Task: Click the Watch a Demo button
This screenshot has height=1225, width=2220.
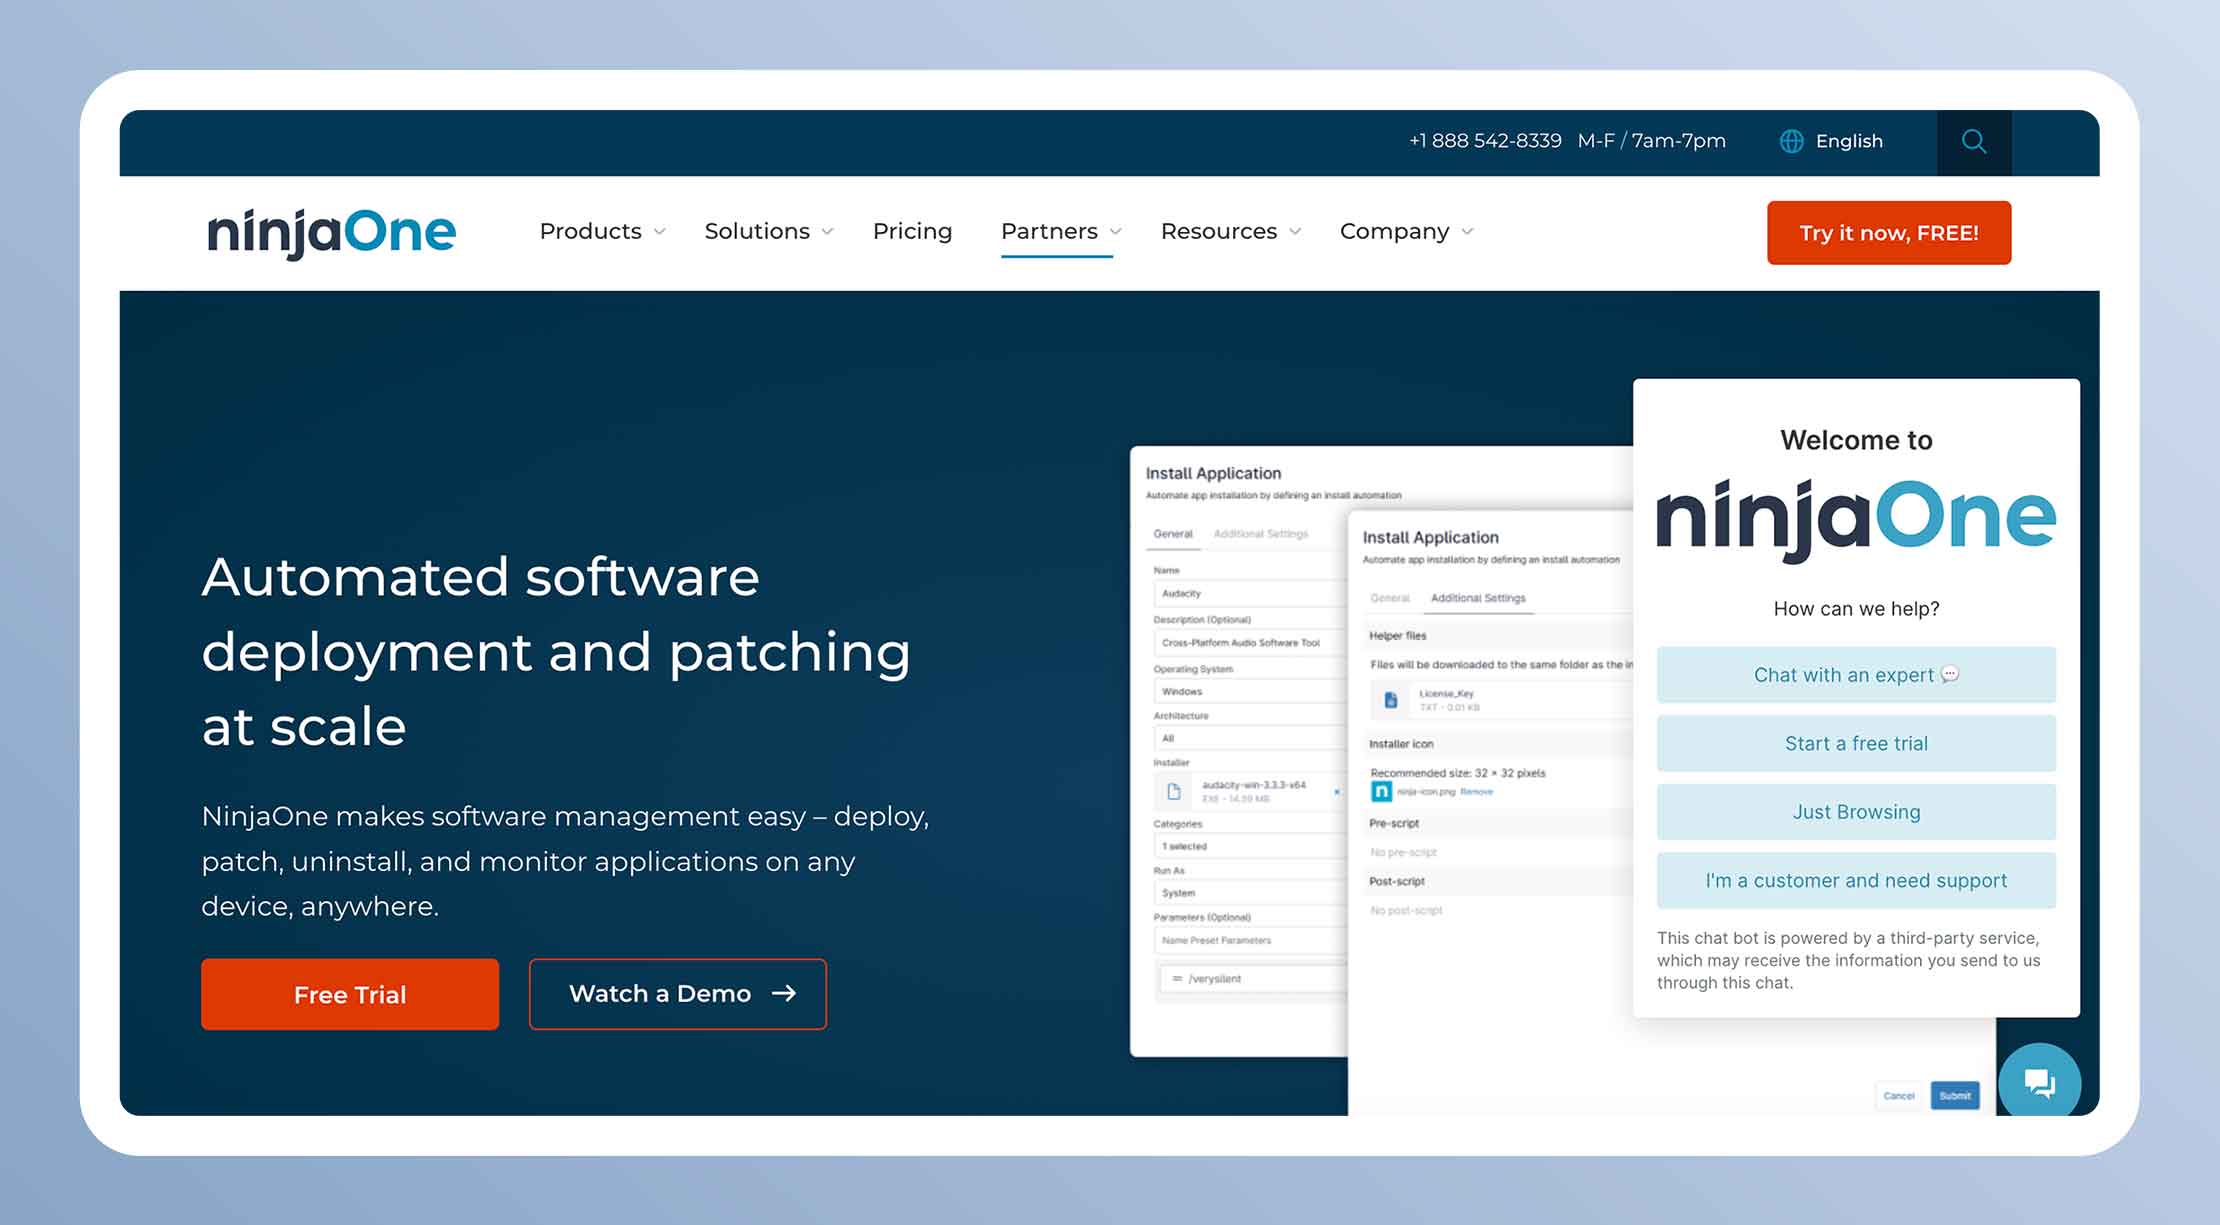Action: click(x=678, y=994)
